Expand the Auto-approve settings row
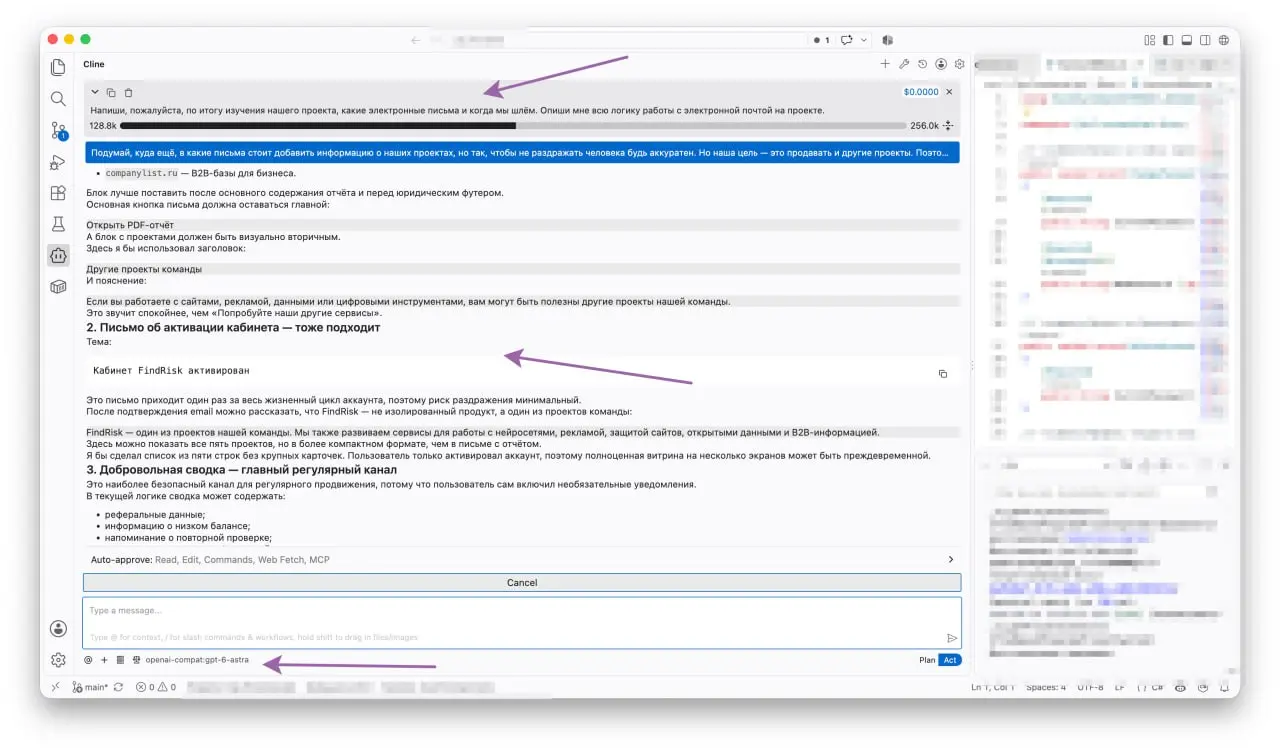 [522, 560]
